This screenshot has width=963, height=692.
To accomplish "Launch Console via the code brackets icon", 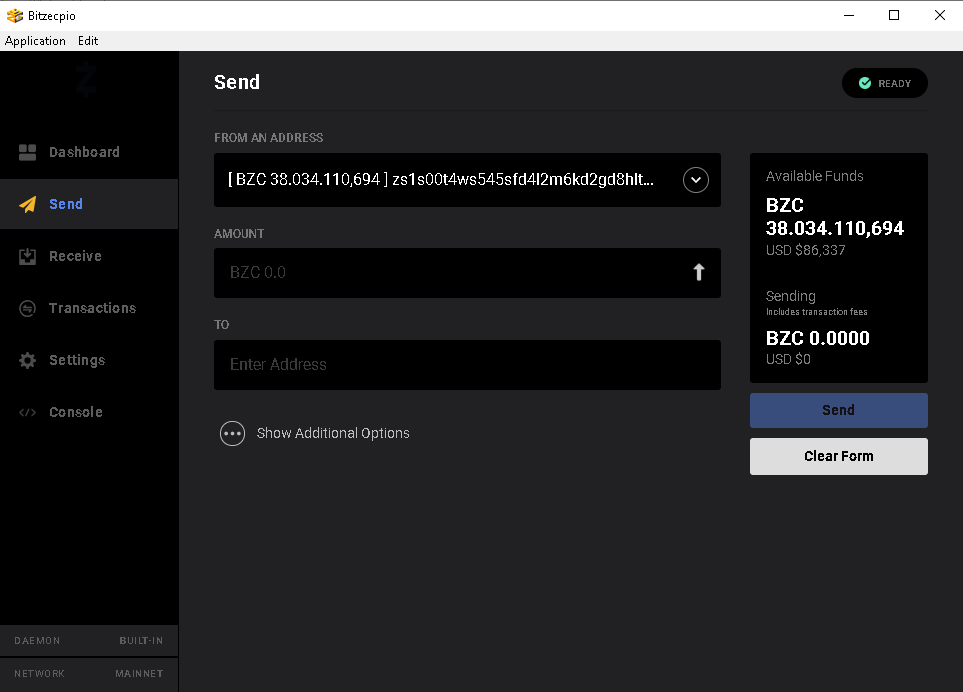I will point(27,411).
